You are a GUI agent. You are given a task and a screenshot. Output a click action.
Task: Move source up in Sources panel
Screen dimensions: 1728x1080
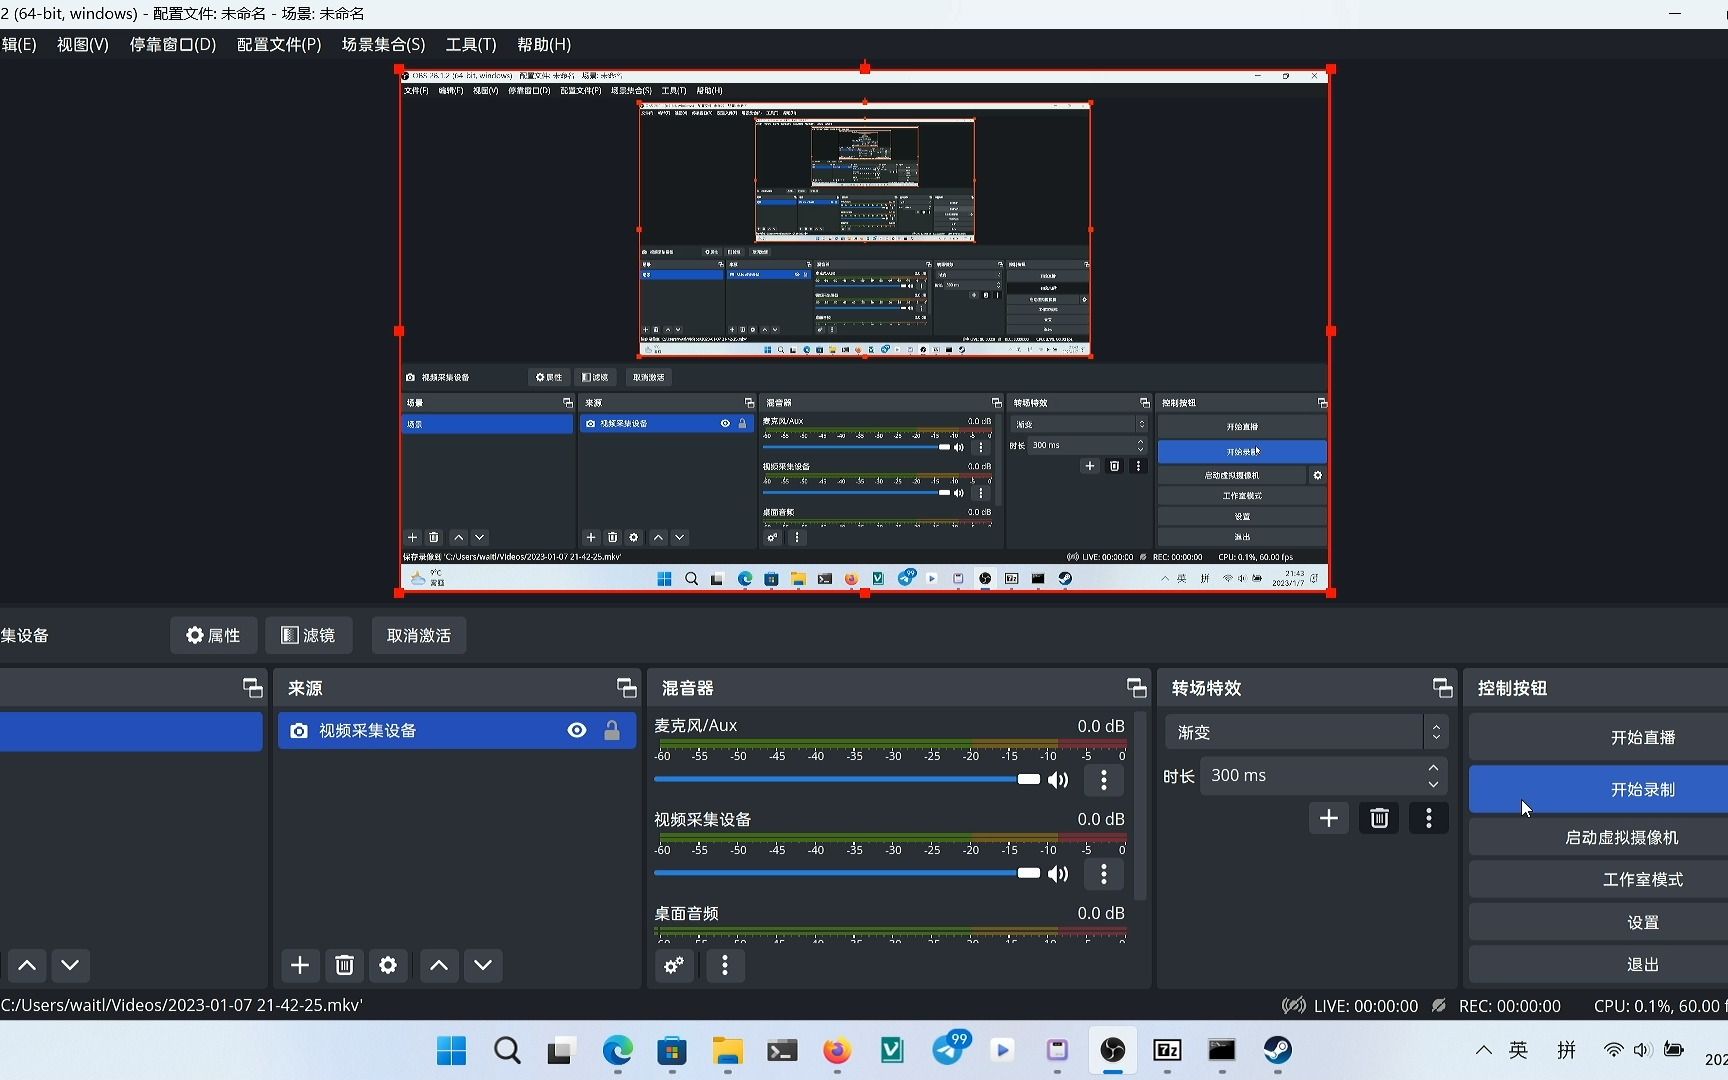point(439,965)
